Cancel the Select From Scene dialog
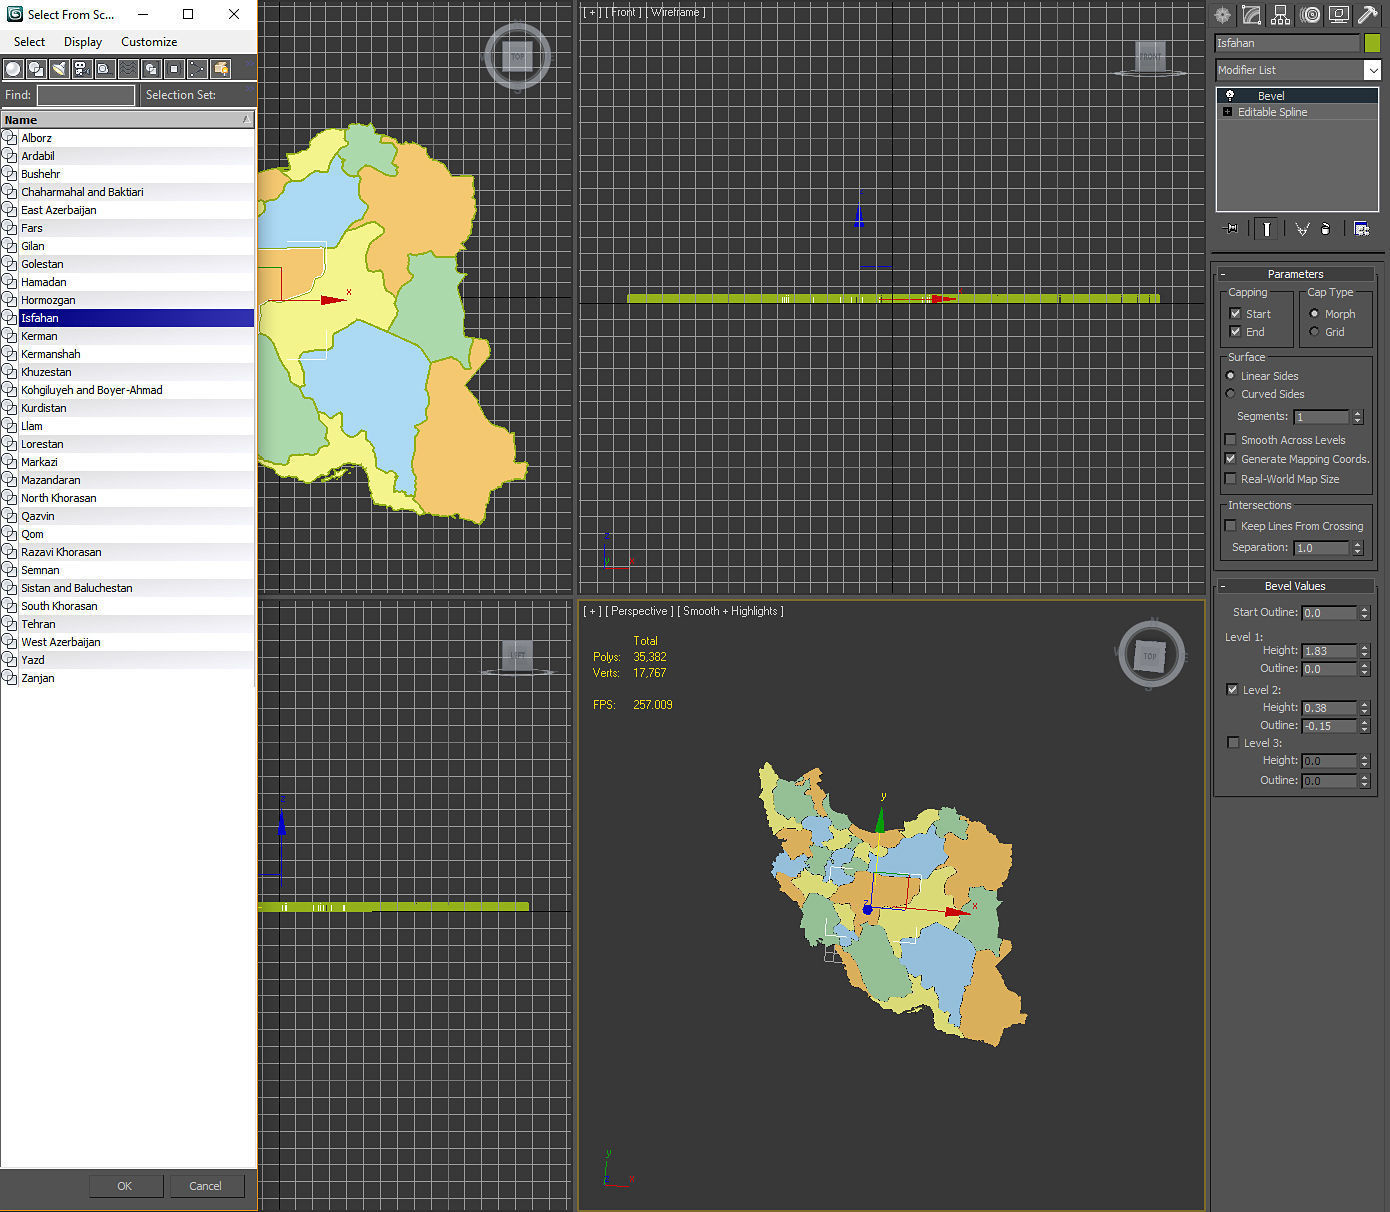This screenshot has width=1390, height=1212. click(206, 1185)
